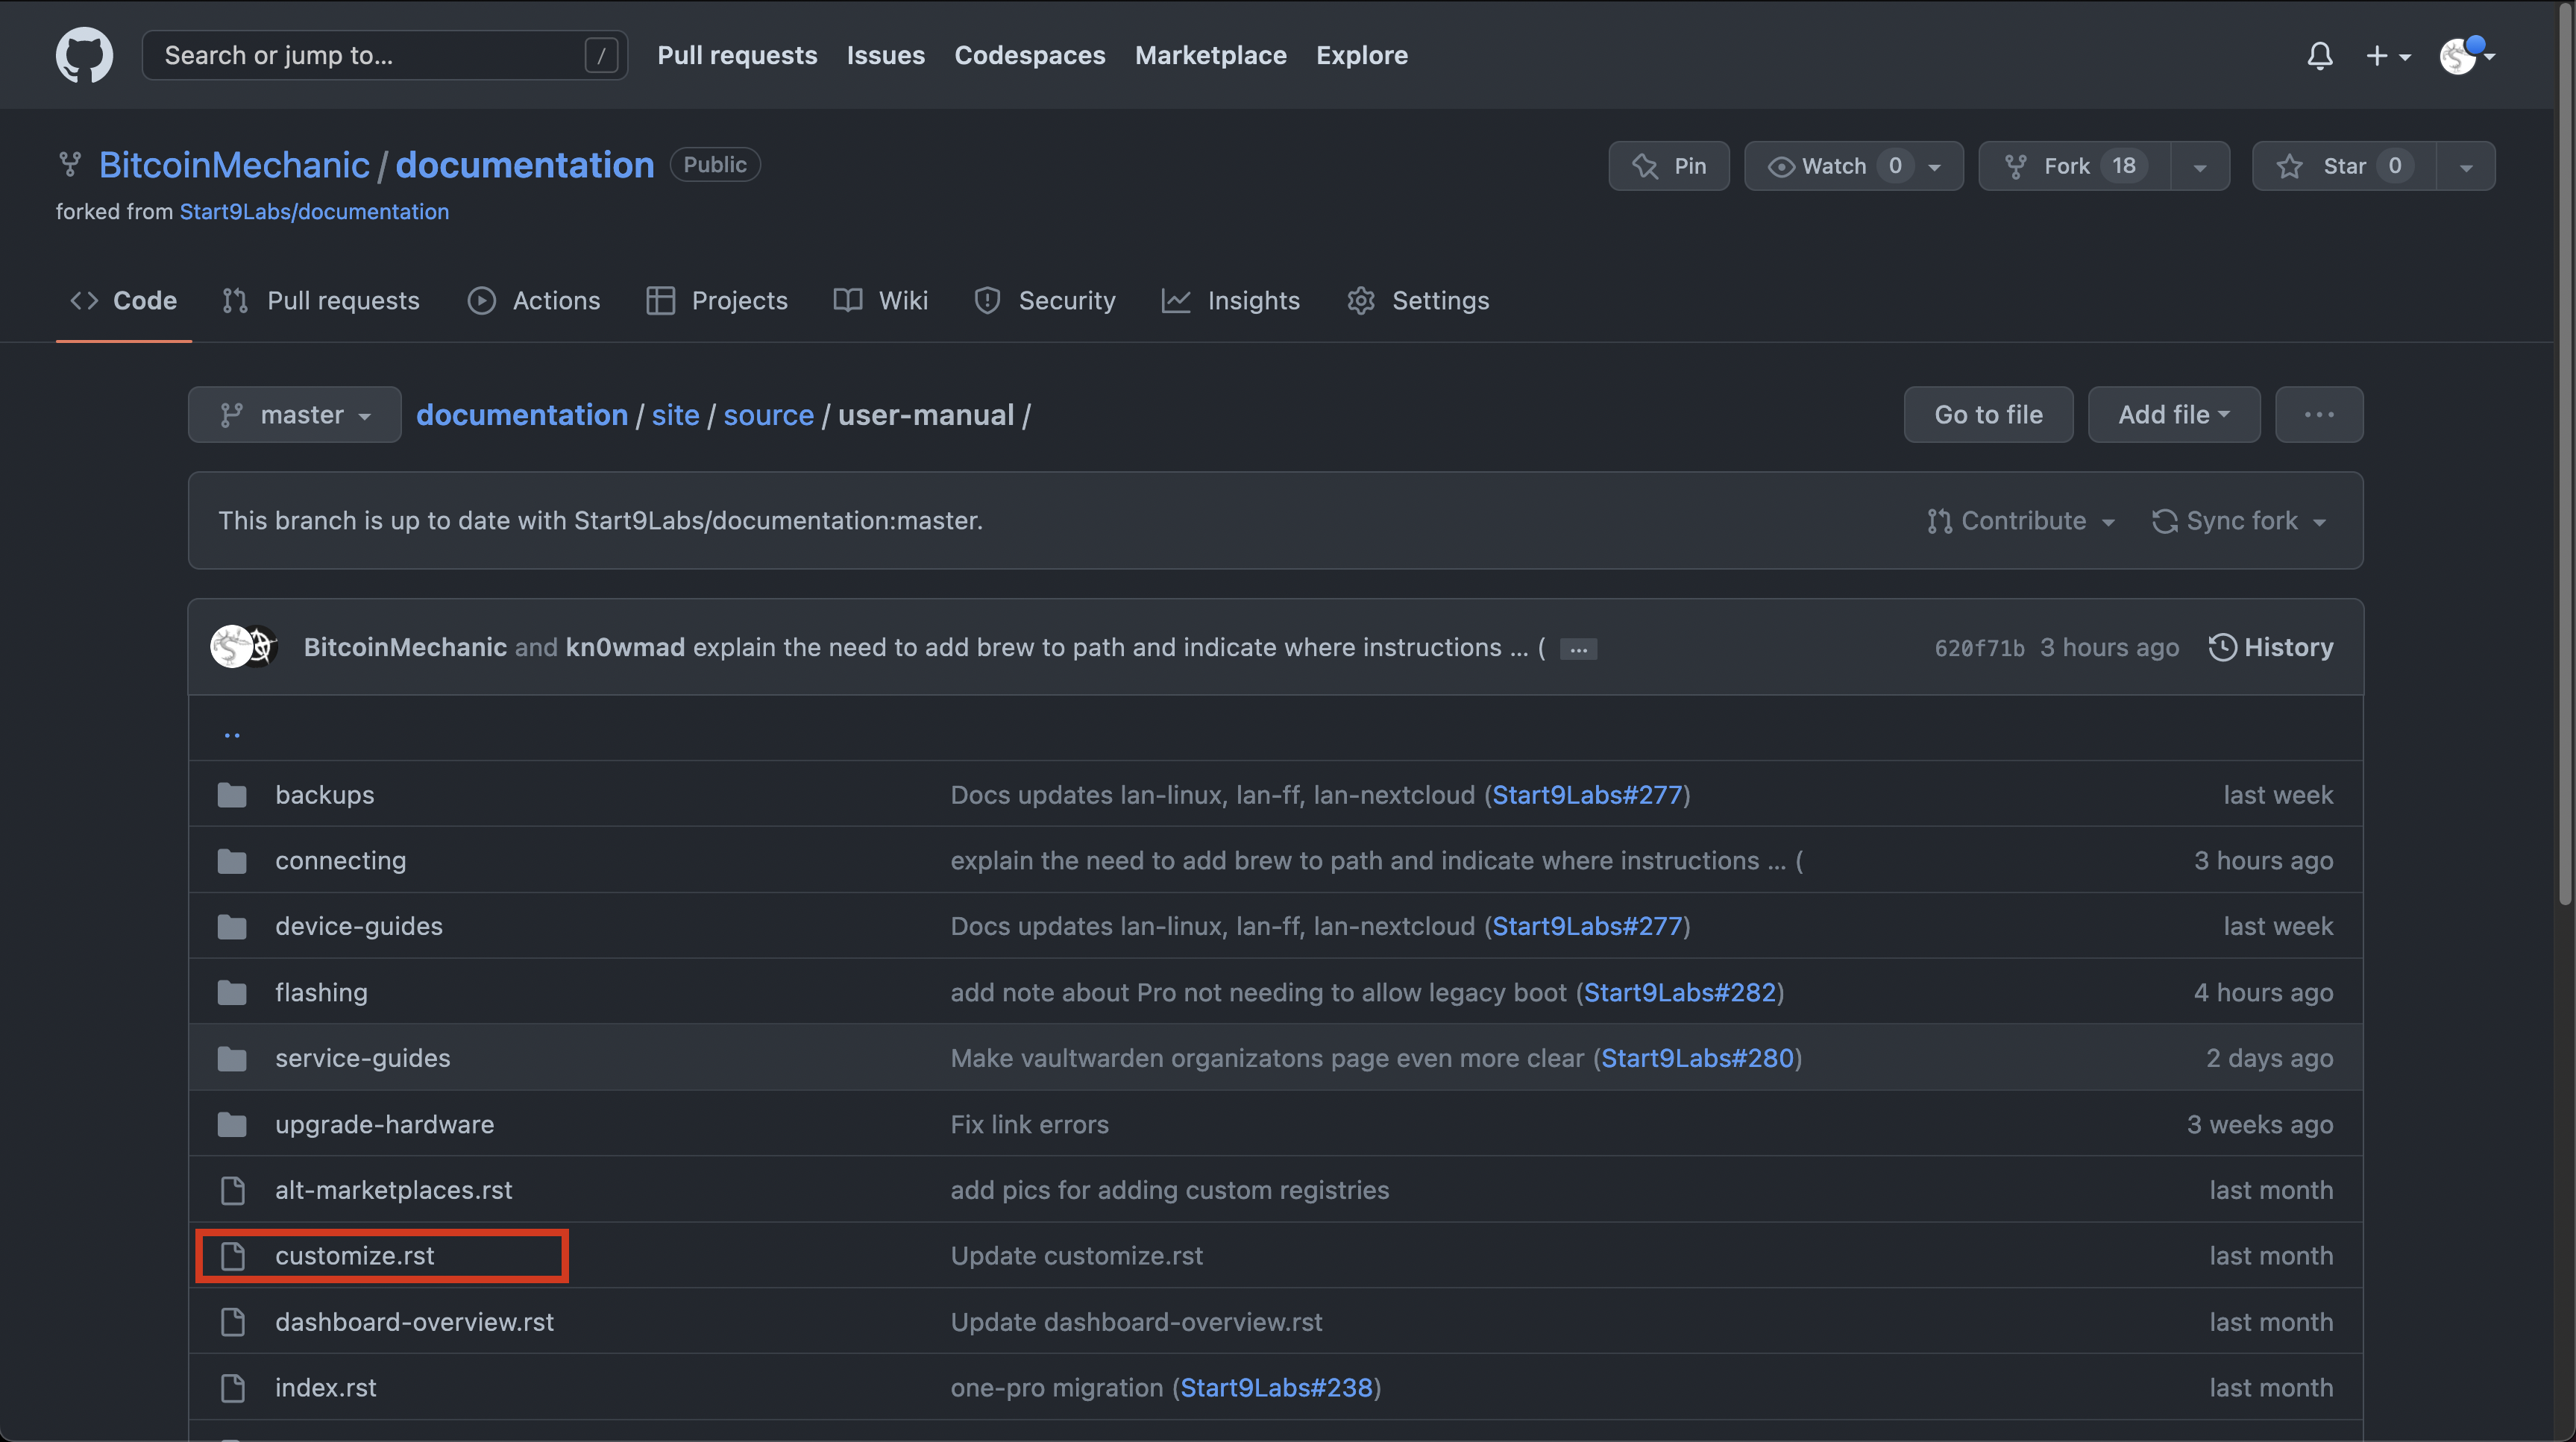The image size is (2576, 1442).
Task: Go to the Wiki tab
Action: (x=881, y=300)
